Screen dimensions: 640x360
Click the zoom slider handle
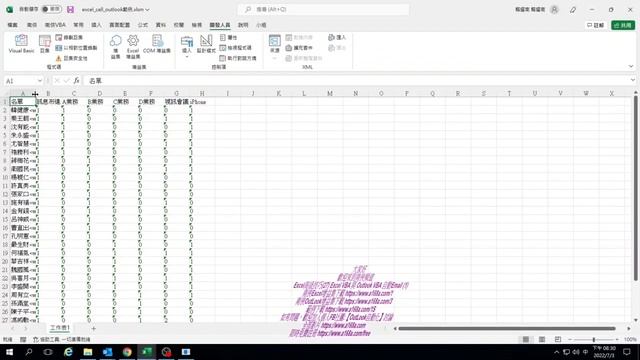pos(593,339)
